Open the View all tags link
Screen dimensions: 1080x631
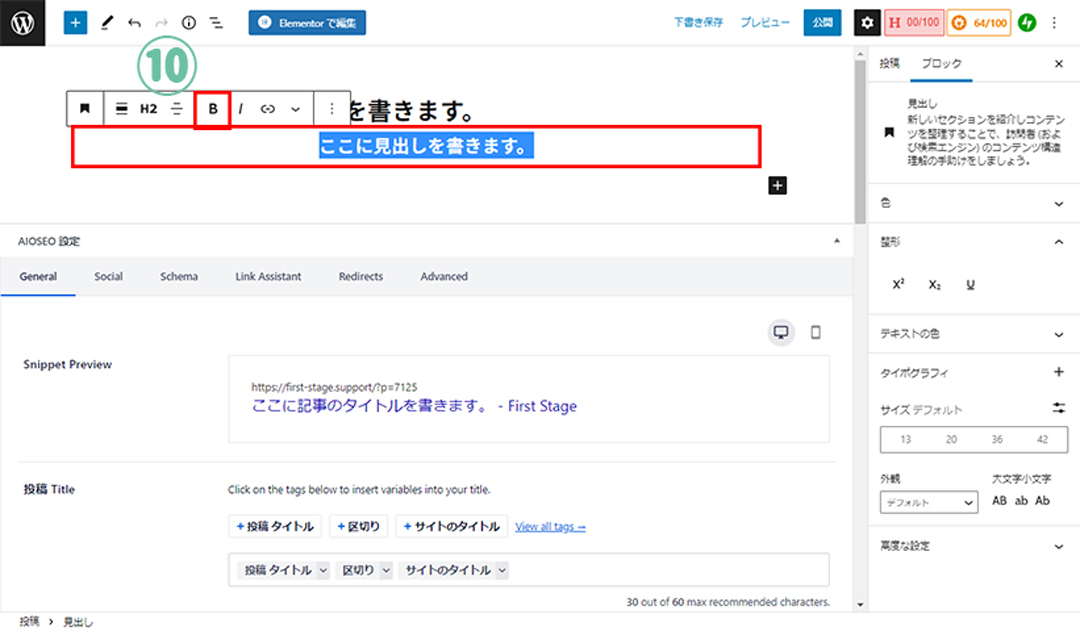click(x=550, y=526)
